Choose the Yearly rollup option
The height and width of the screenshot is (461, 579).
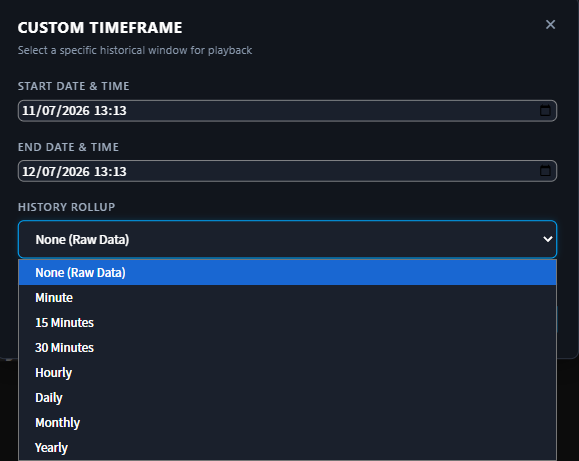[287, 448]
